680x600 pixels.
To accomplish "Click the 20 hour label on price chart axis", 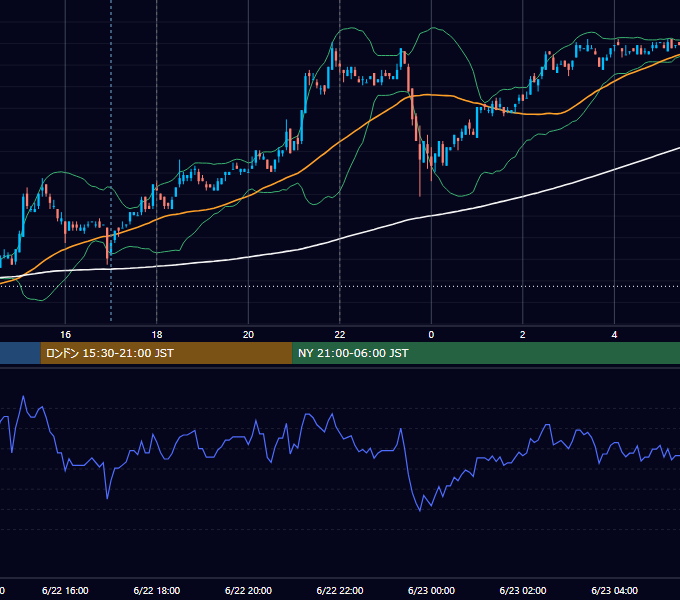I will click(248, 335).
